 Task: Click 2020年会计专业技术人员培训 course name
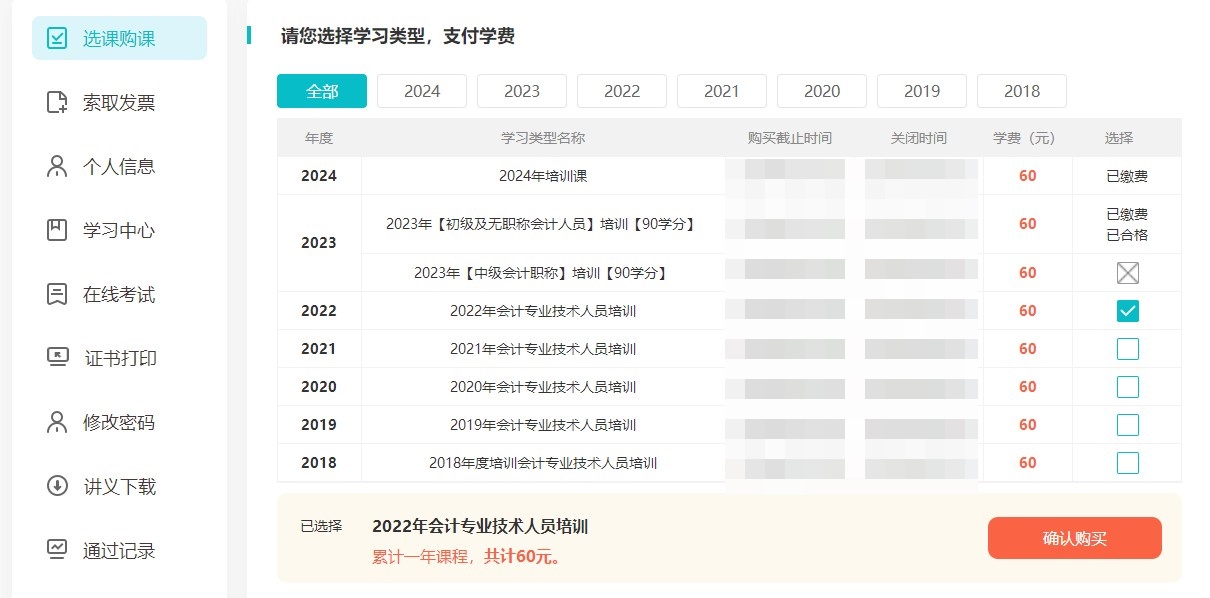click(x=543, y=387)
